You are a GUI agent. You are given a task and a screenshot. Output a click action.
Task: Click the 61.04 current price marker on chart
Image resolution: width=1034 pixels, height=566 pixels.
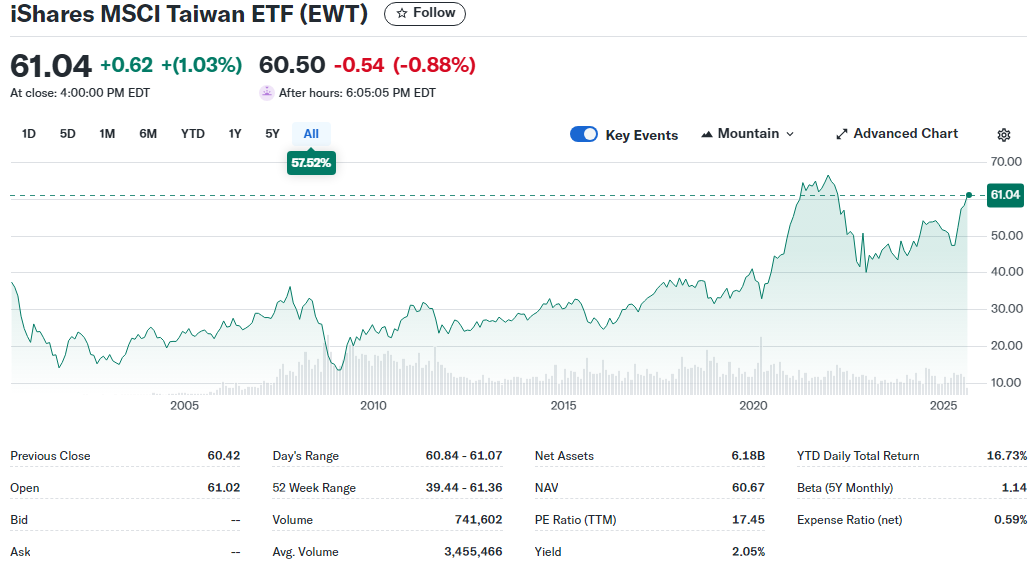click(1005, 195)
